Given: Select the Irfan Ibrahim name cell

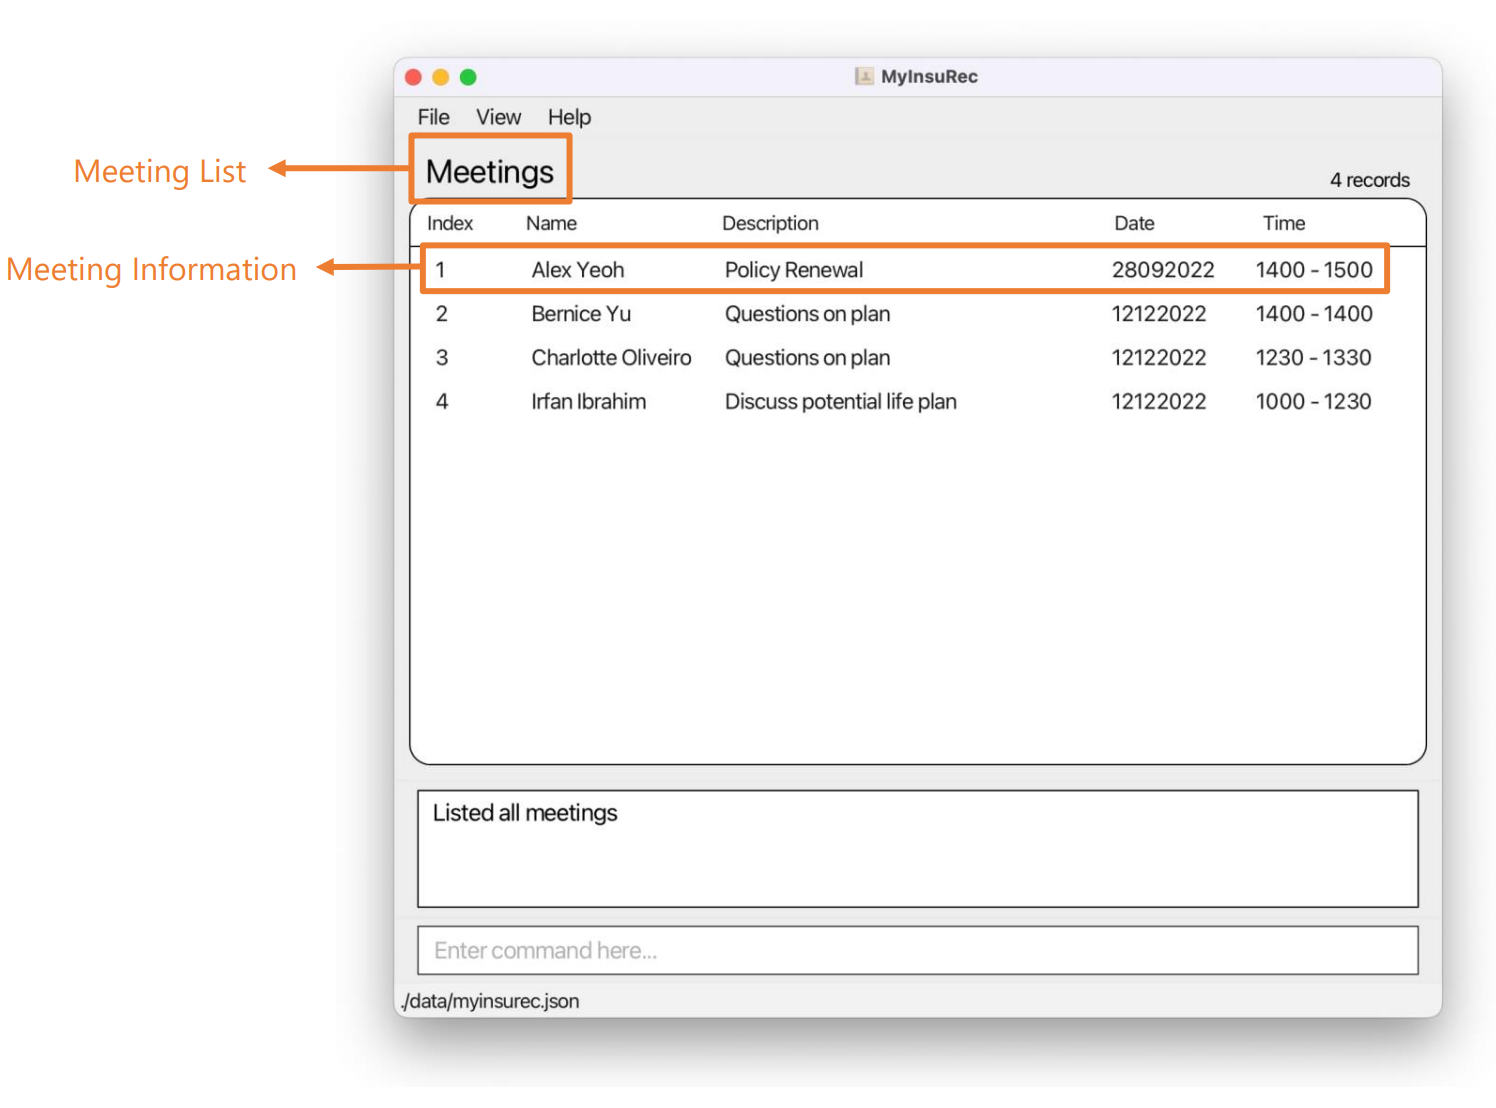Looking at the screenshot, I should (x=588, y=402).
